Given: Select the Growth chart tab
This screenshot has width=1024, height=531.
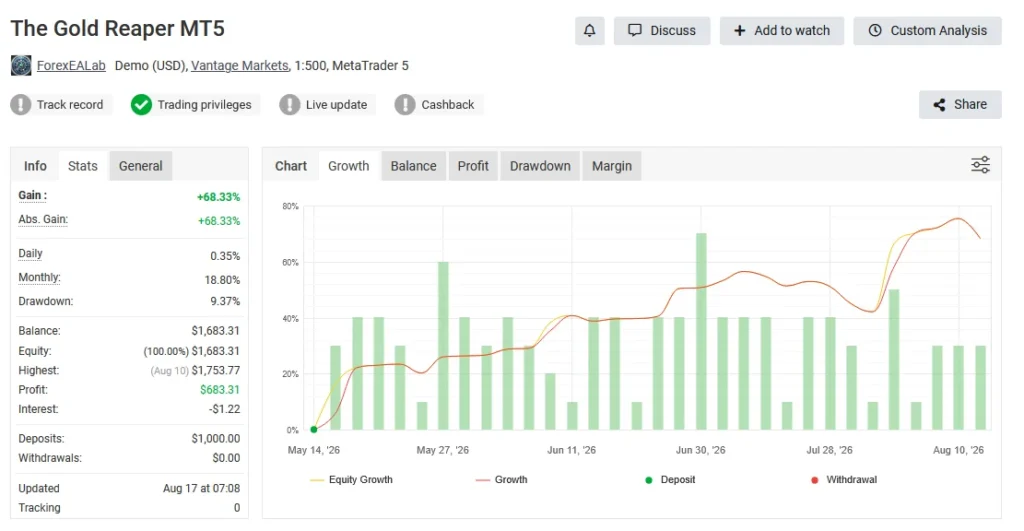Looking at the screenshot, I should pos(349,166).
